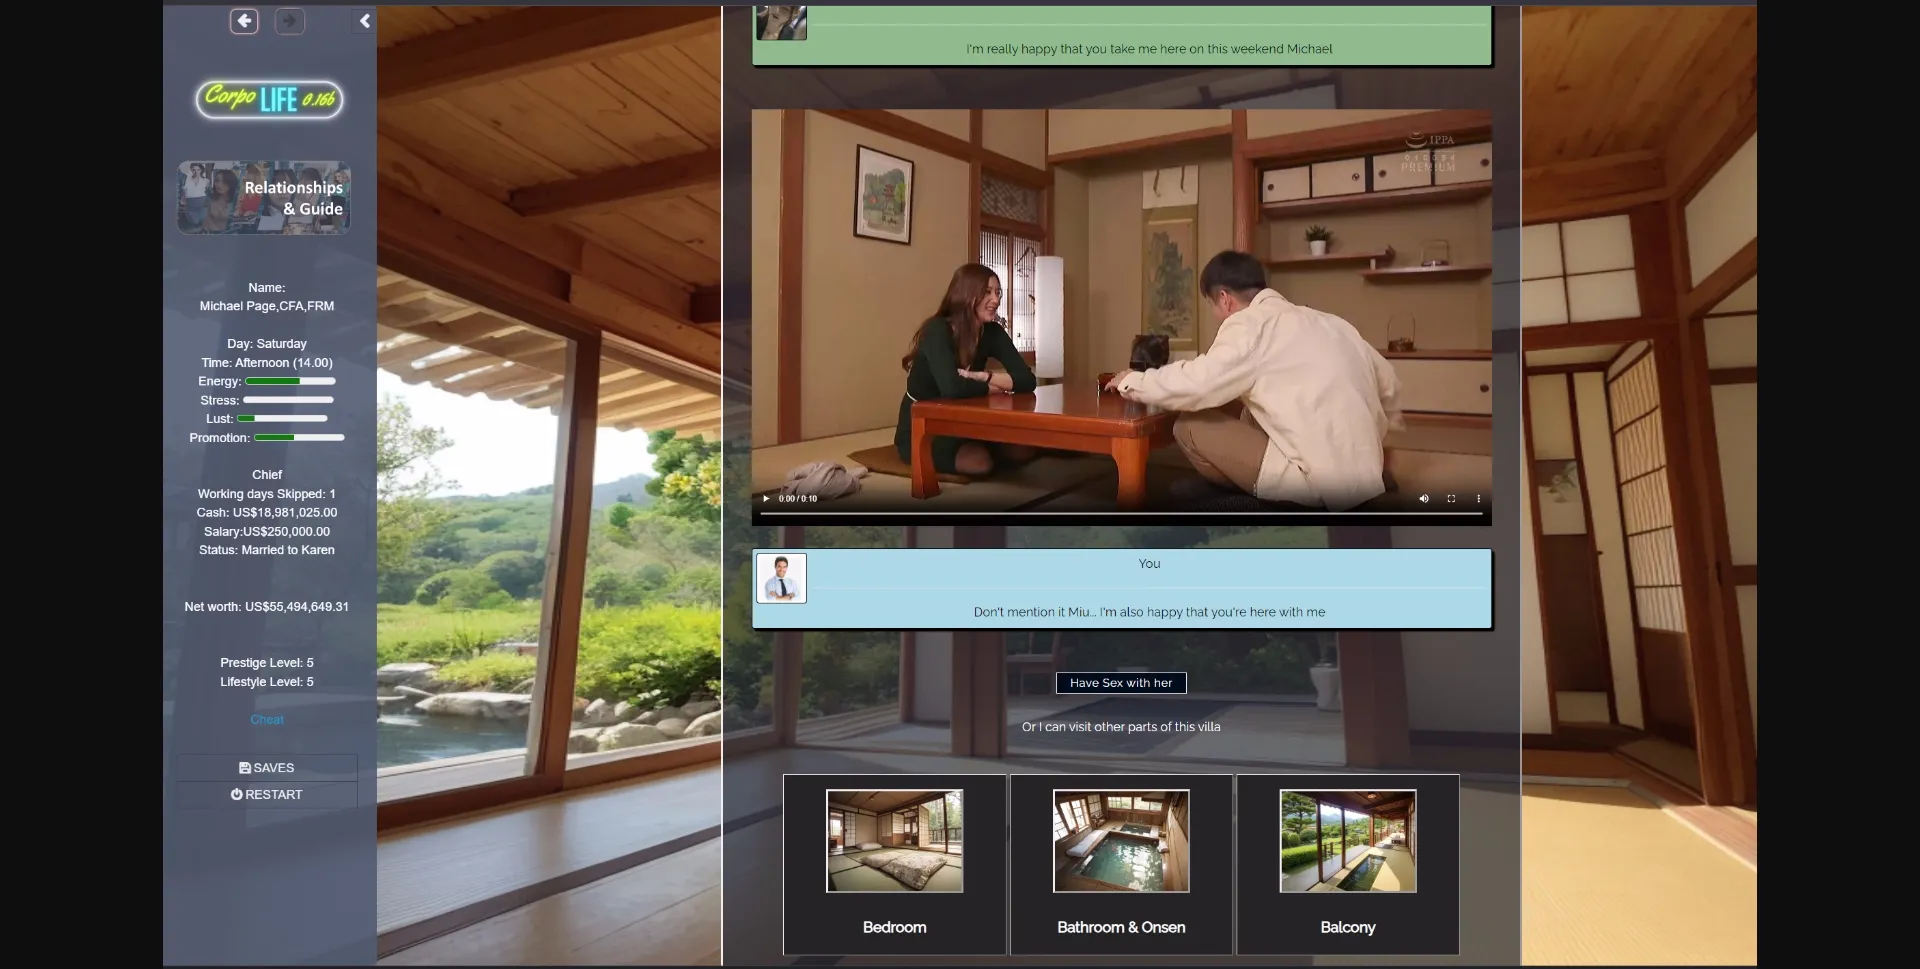Screen dimensions: 1920x969
Task: Toggle fullscreen on the video player
Action: (1451, 498)
